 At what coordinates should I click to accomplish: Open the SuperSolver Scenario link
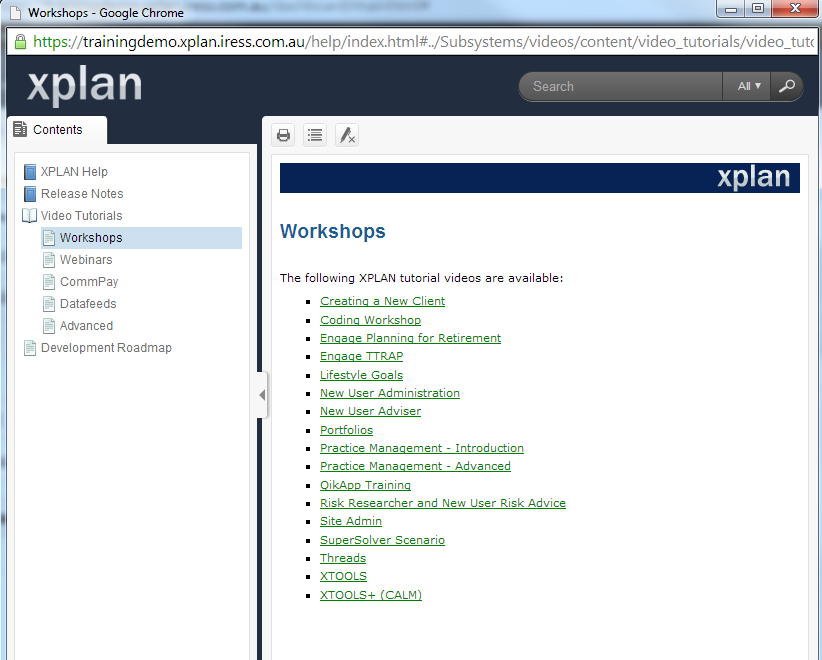coord(383,540)
